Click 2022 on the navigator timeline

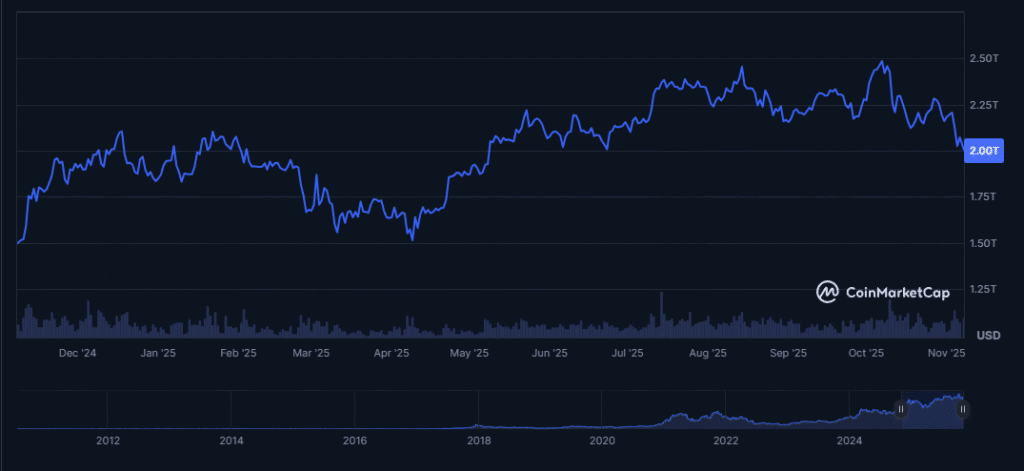pyautogui.click(x=726, y=441)
